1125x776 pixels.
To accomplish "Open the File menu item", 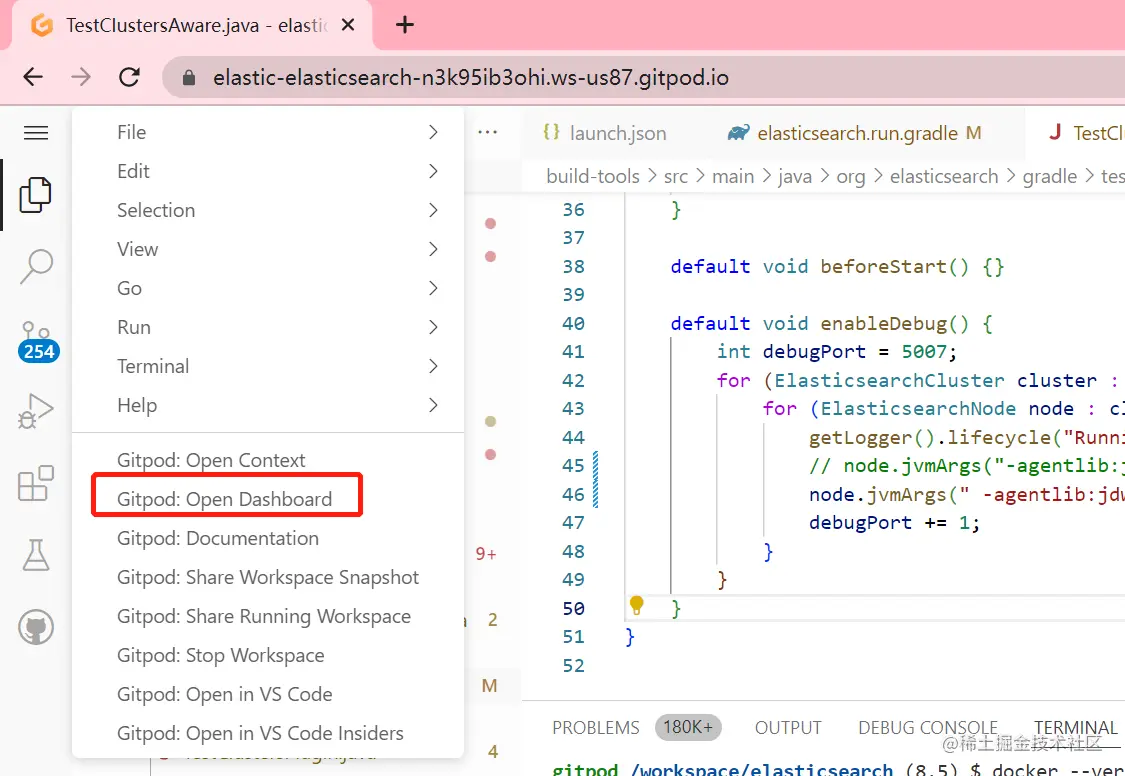I will tap(268, 132).
